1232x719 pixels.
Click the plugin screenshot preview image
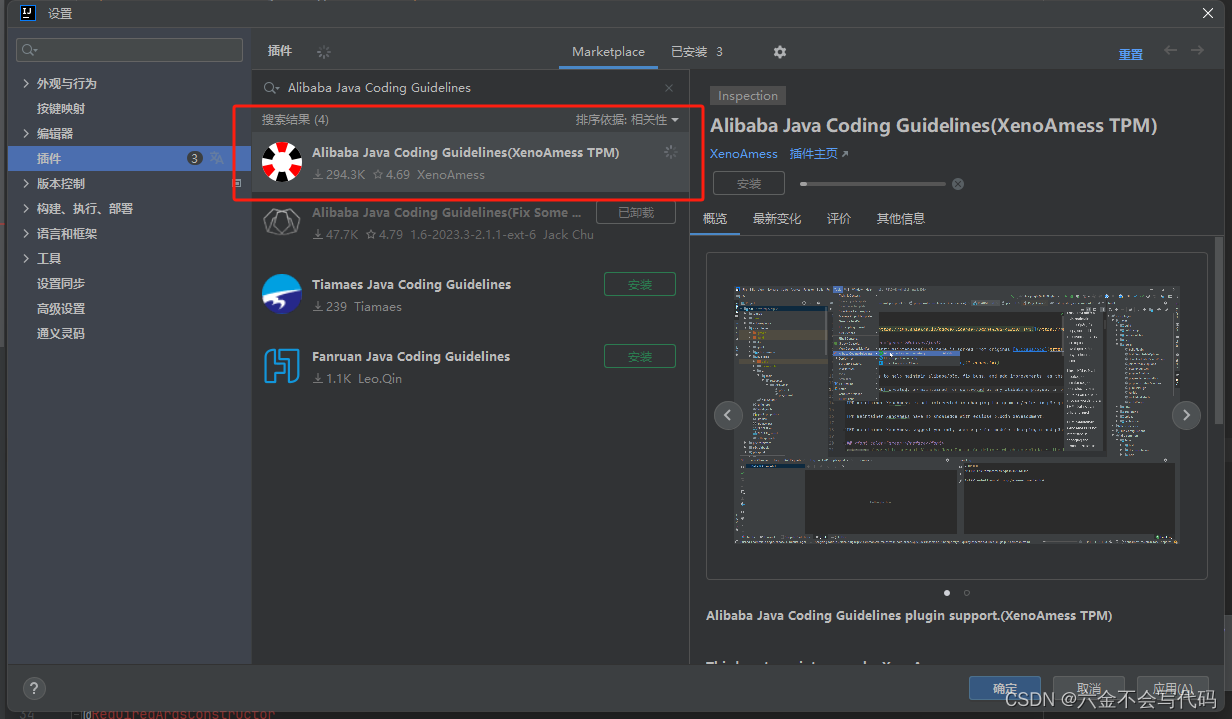pyautogui.click(x=957, y=415)
